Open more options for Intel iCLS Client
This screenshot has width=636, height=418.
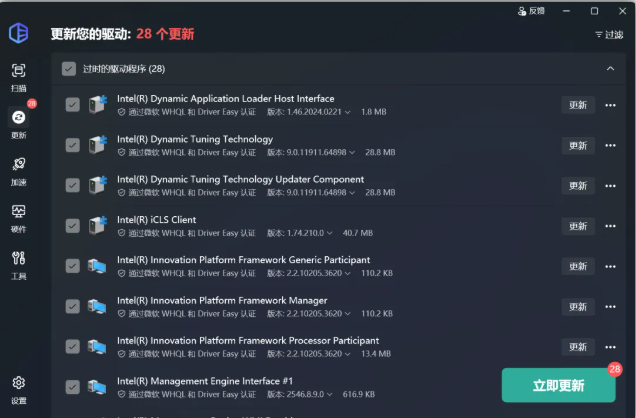point(610,226)
